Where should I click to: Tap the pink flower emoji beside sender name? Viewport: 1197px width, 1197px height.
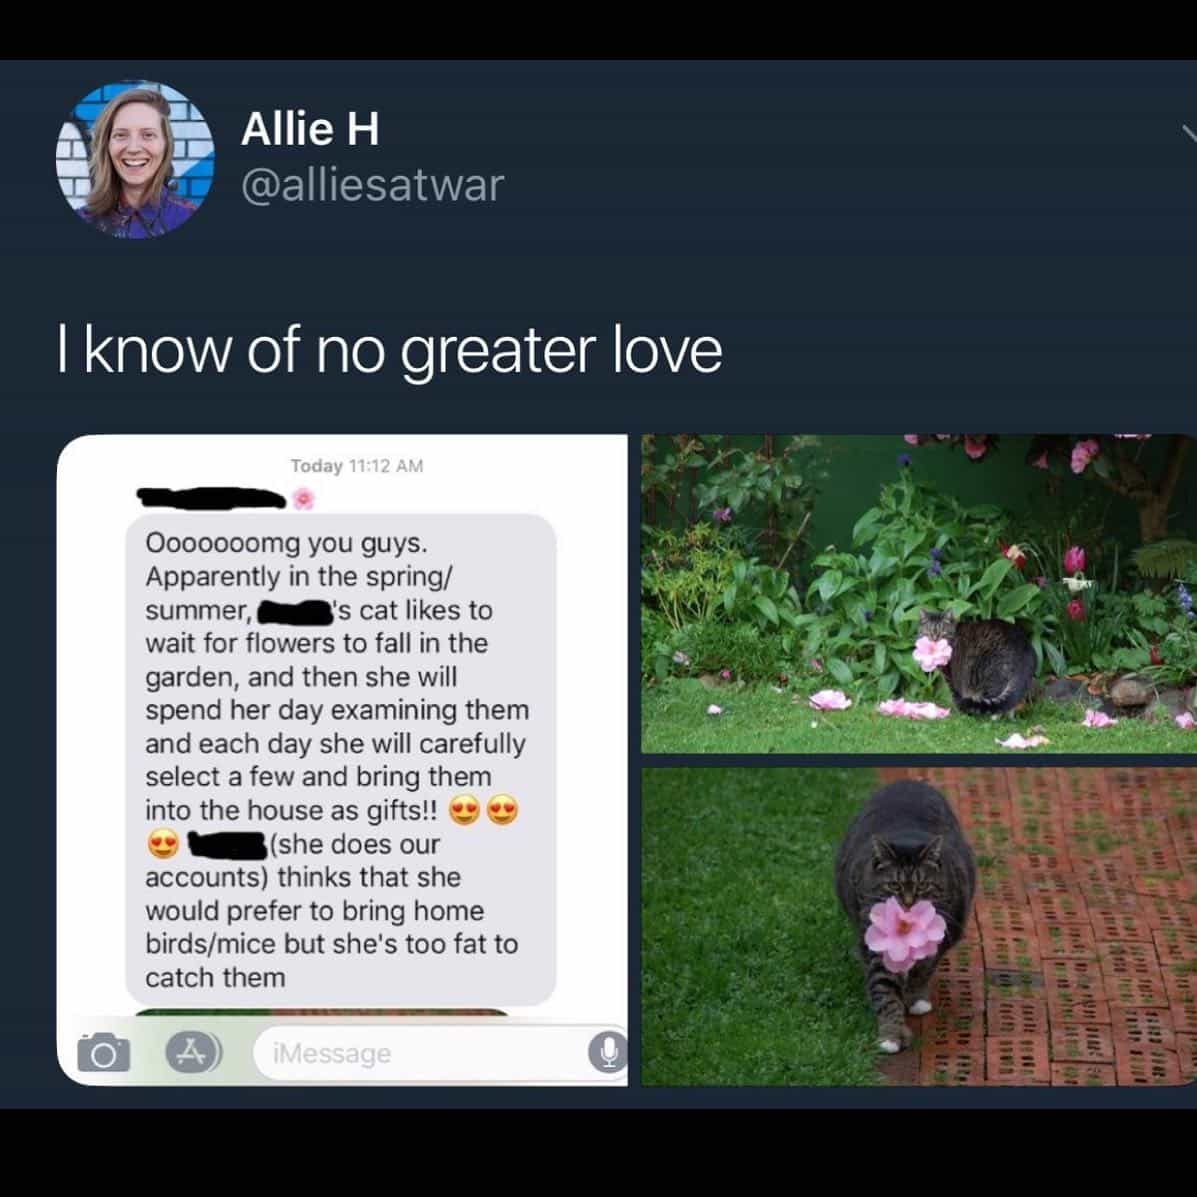303,498
